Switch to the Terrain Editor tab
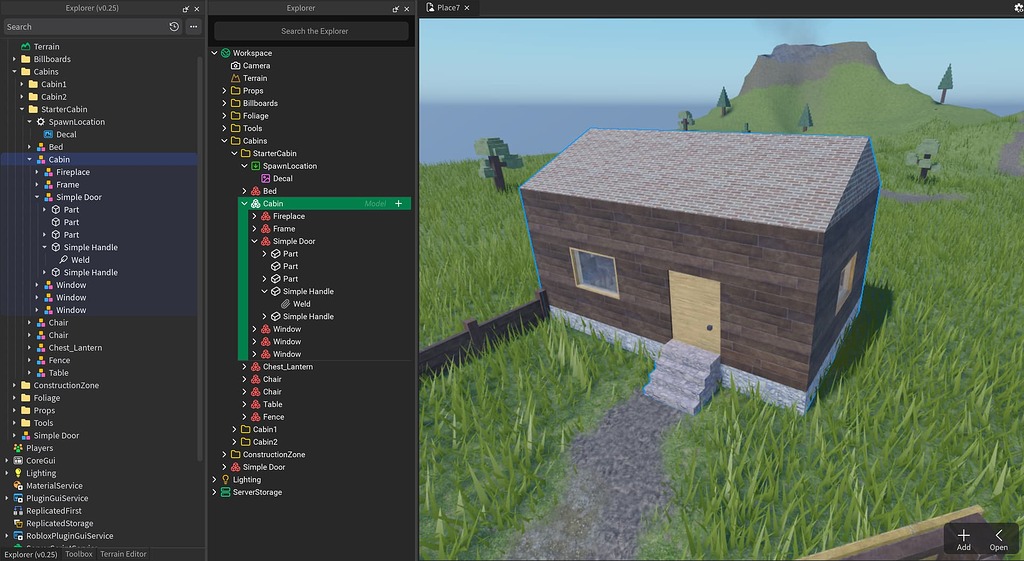Screen dimensions: 1024x561 coord(123,554)
